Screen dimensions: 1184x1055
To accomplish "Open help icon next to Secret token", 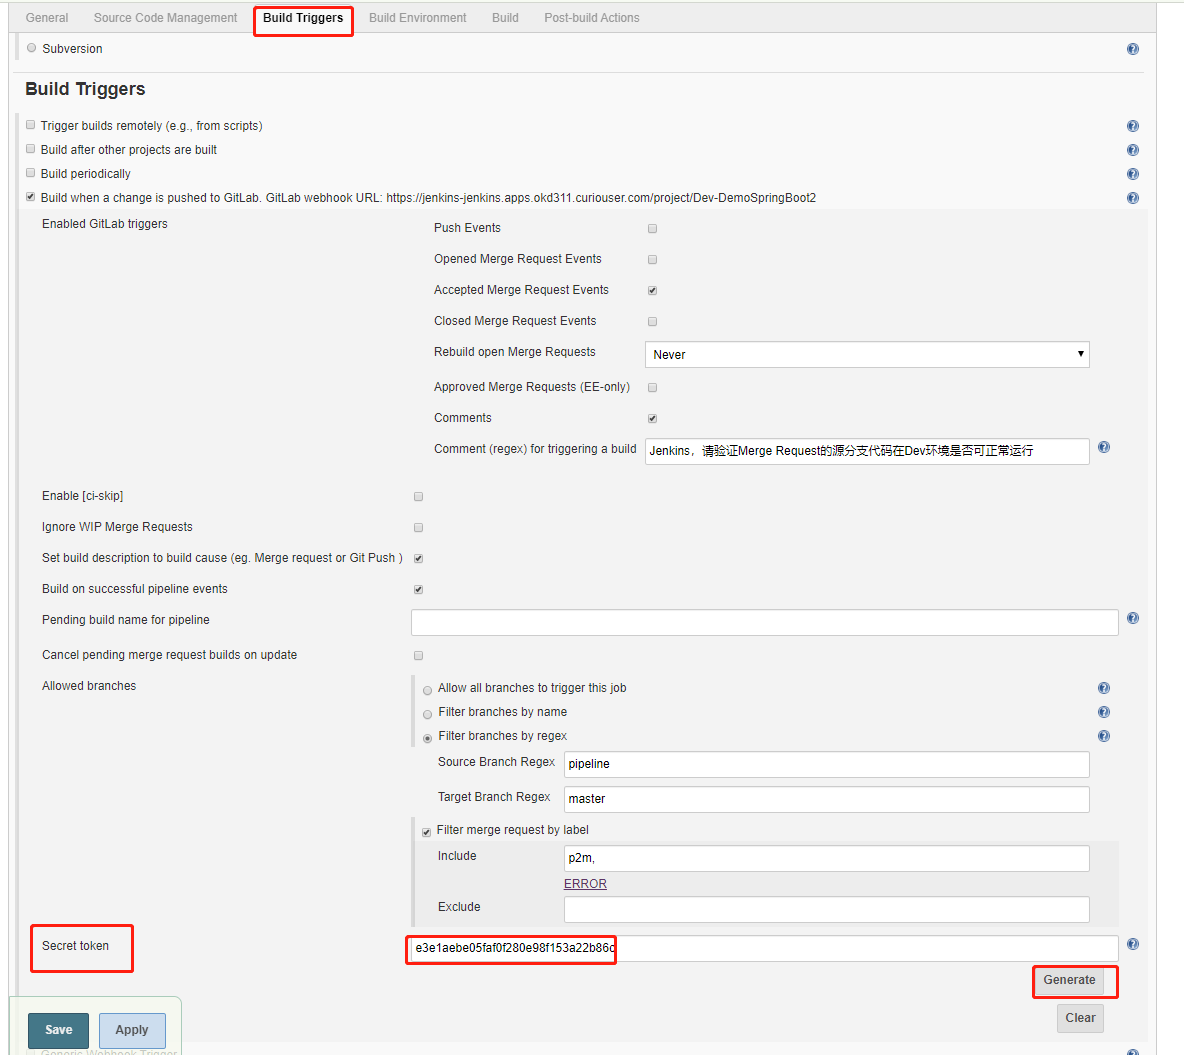I will click(1133, 944).
